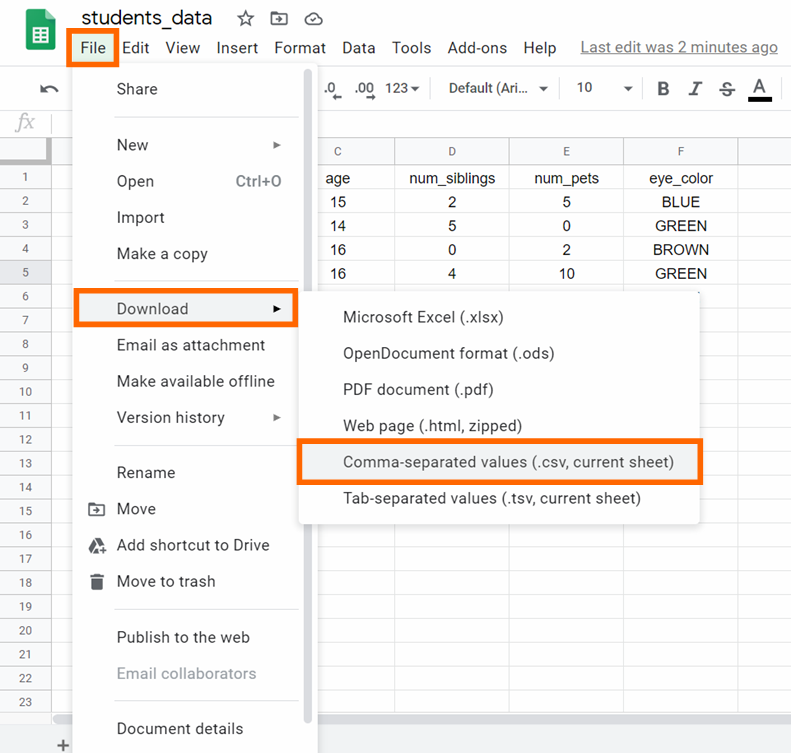Decrease decimal places icon
The image size is (793, 753).
click(x=332, y=90)
